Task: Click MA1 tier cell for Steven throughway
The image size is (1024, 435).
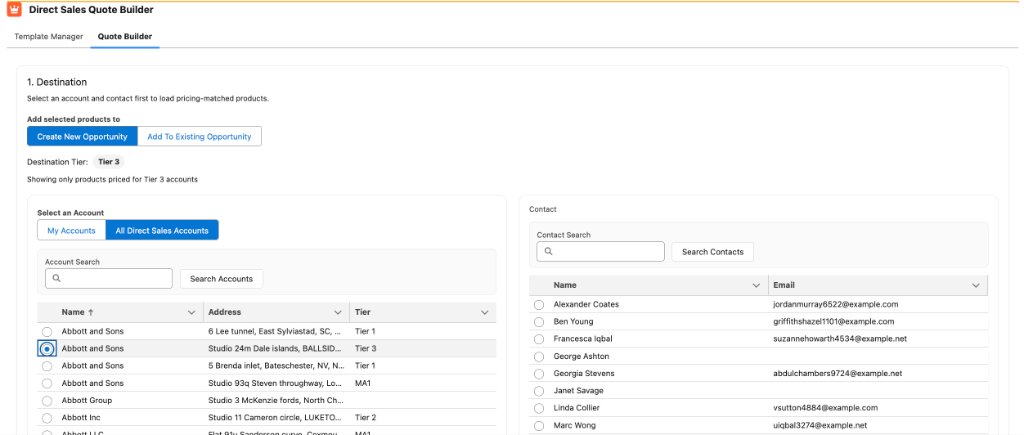Action: tap(363, 383)
